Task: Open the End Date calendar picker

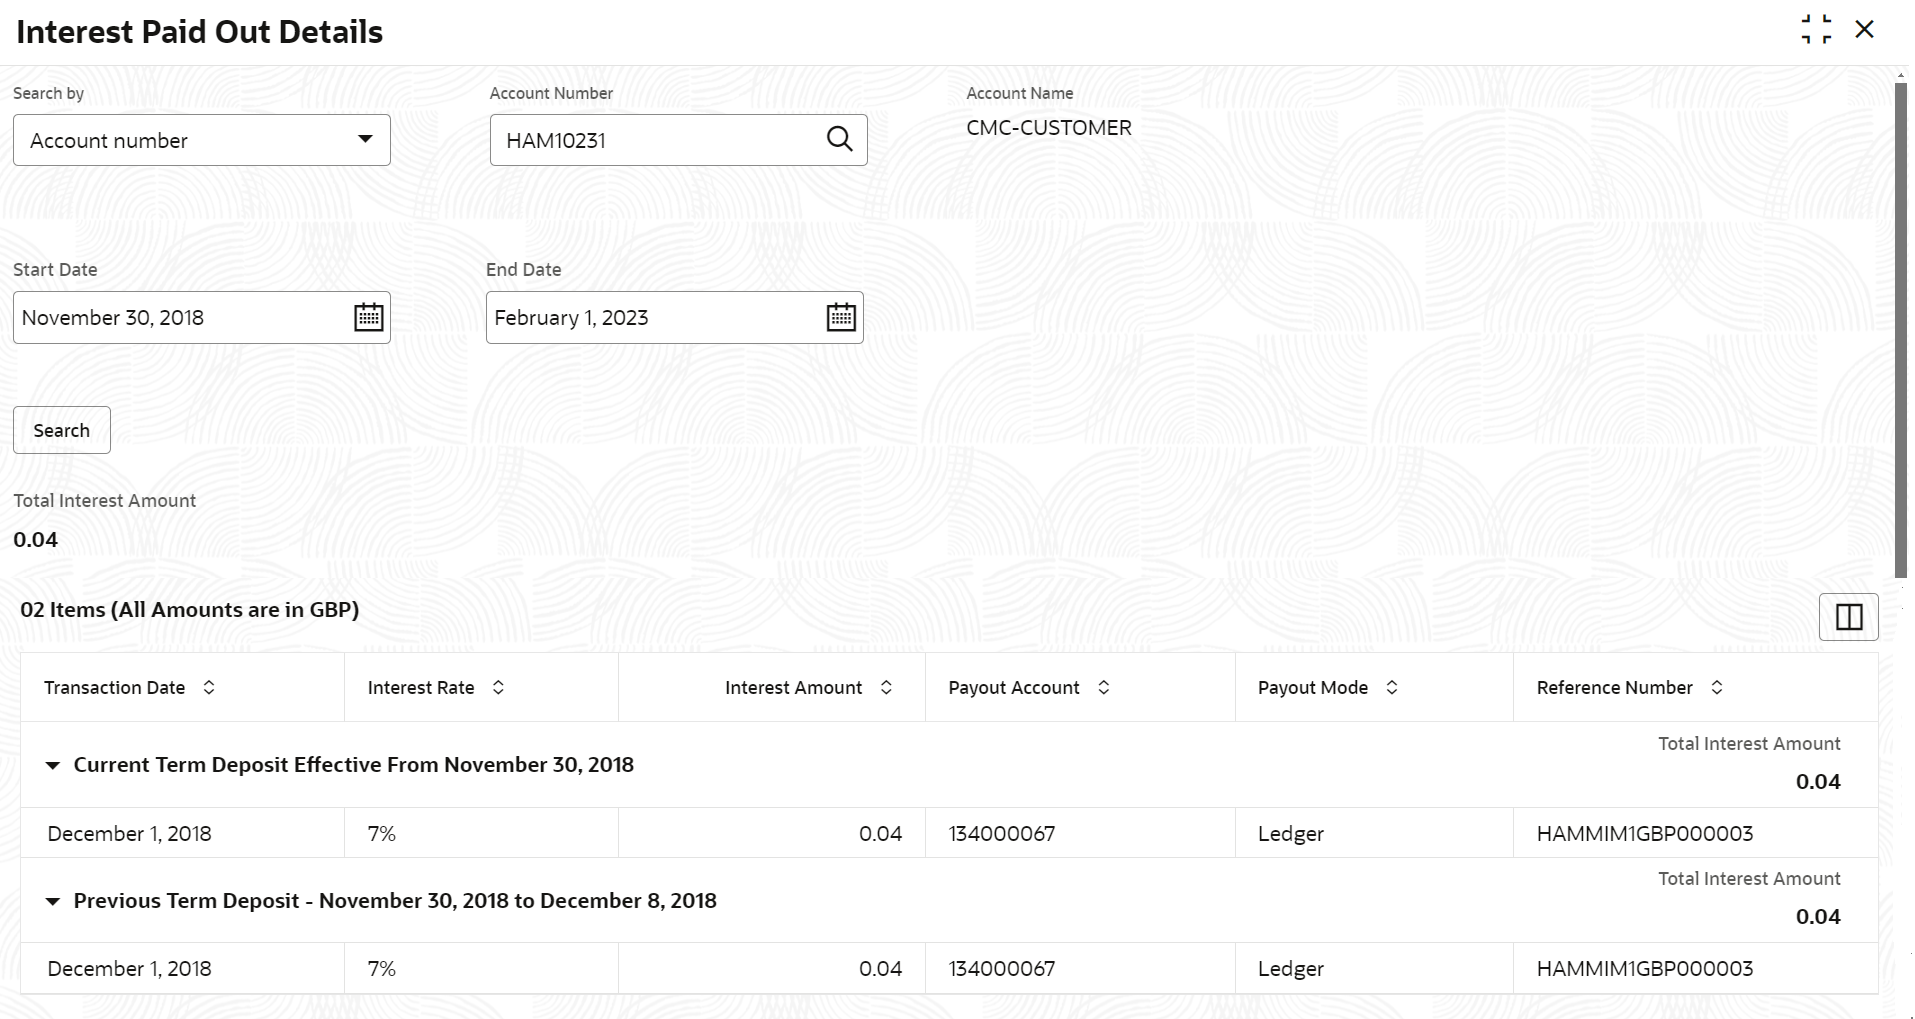Action: pyautogui.click(x=841, y=317)
